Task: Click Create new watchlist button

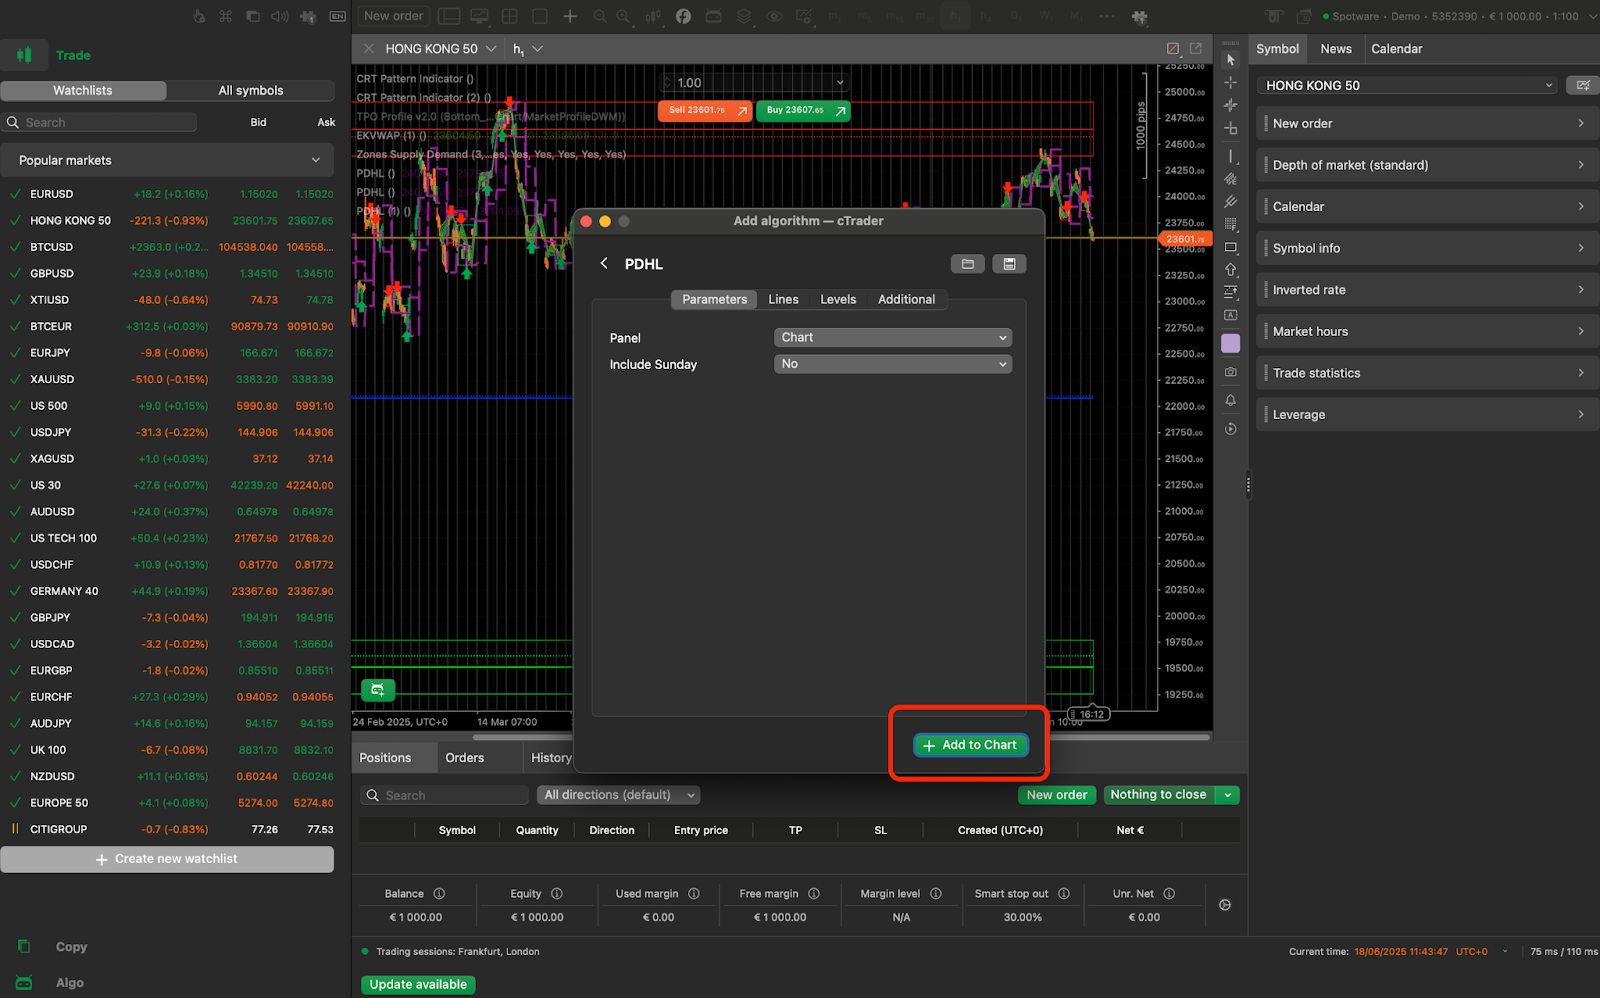Action: (167, 859)
